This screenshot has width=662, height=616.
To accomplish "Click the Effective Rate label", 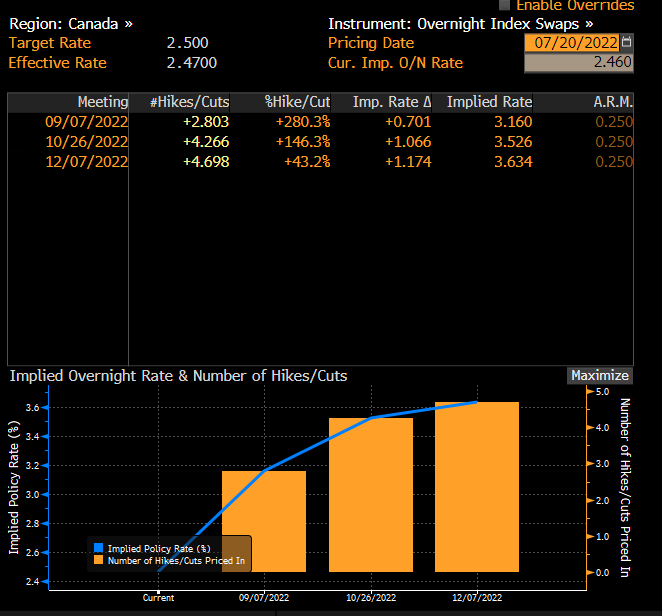I will coord(57,63).
